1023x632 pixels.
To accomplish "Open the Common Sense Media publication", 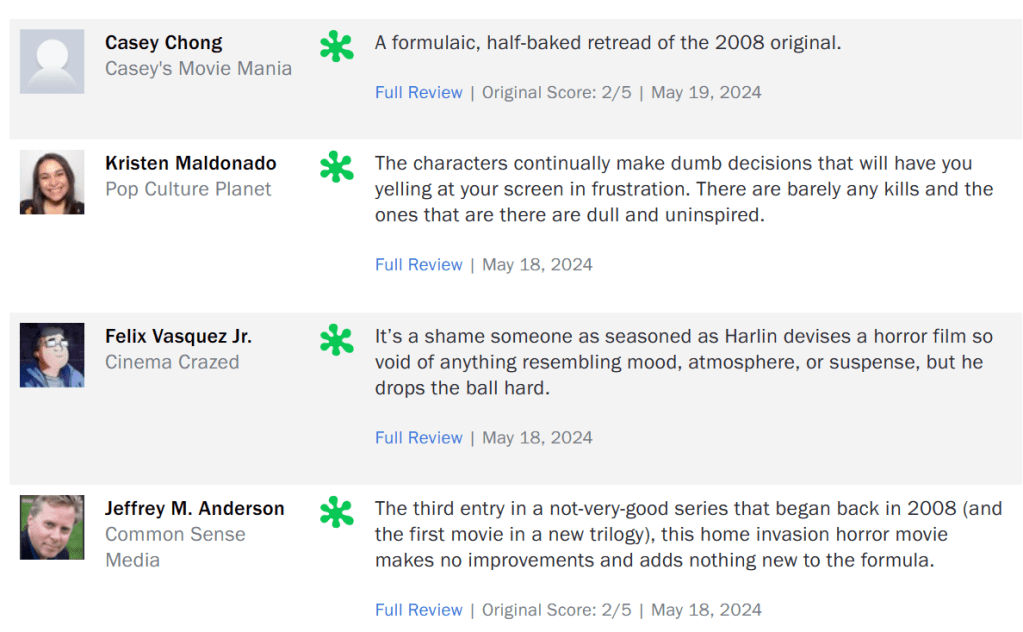I will [175, 535].
